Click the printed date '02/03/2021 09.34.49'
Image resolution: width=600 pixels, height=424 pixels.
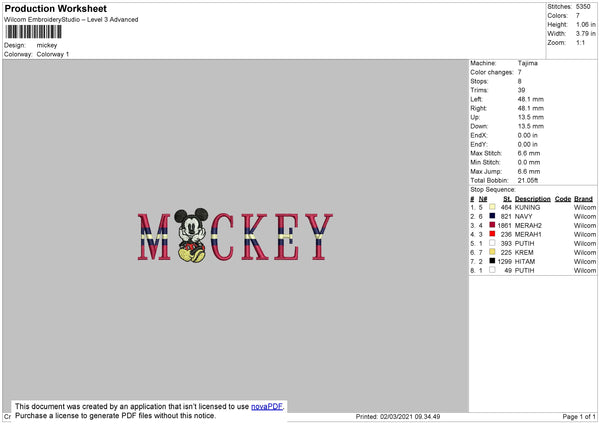coord(410,416)
